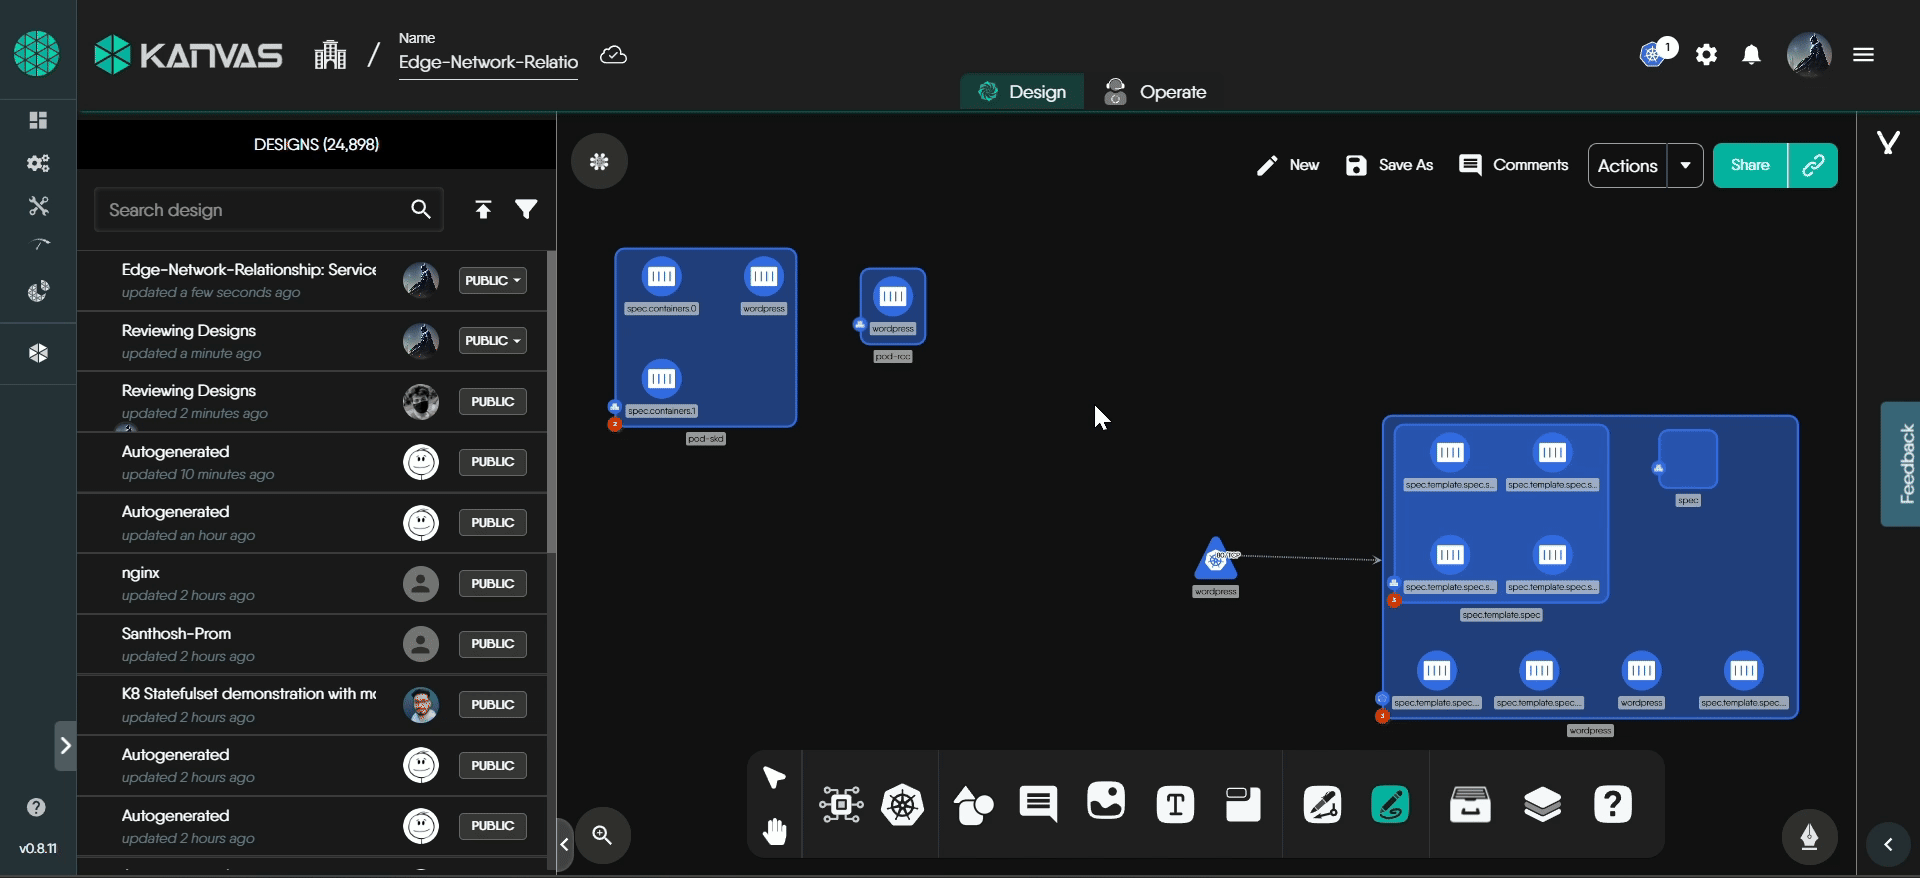Open the layers panel icon
Screen dimensions: 1920x878
click(1542, 805)
